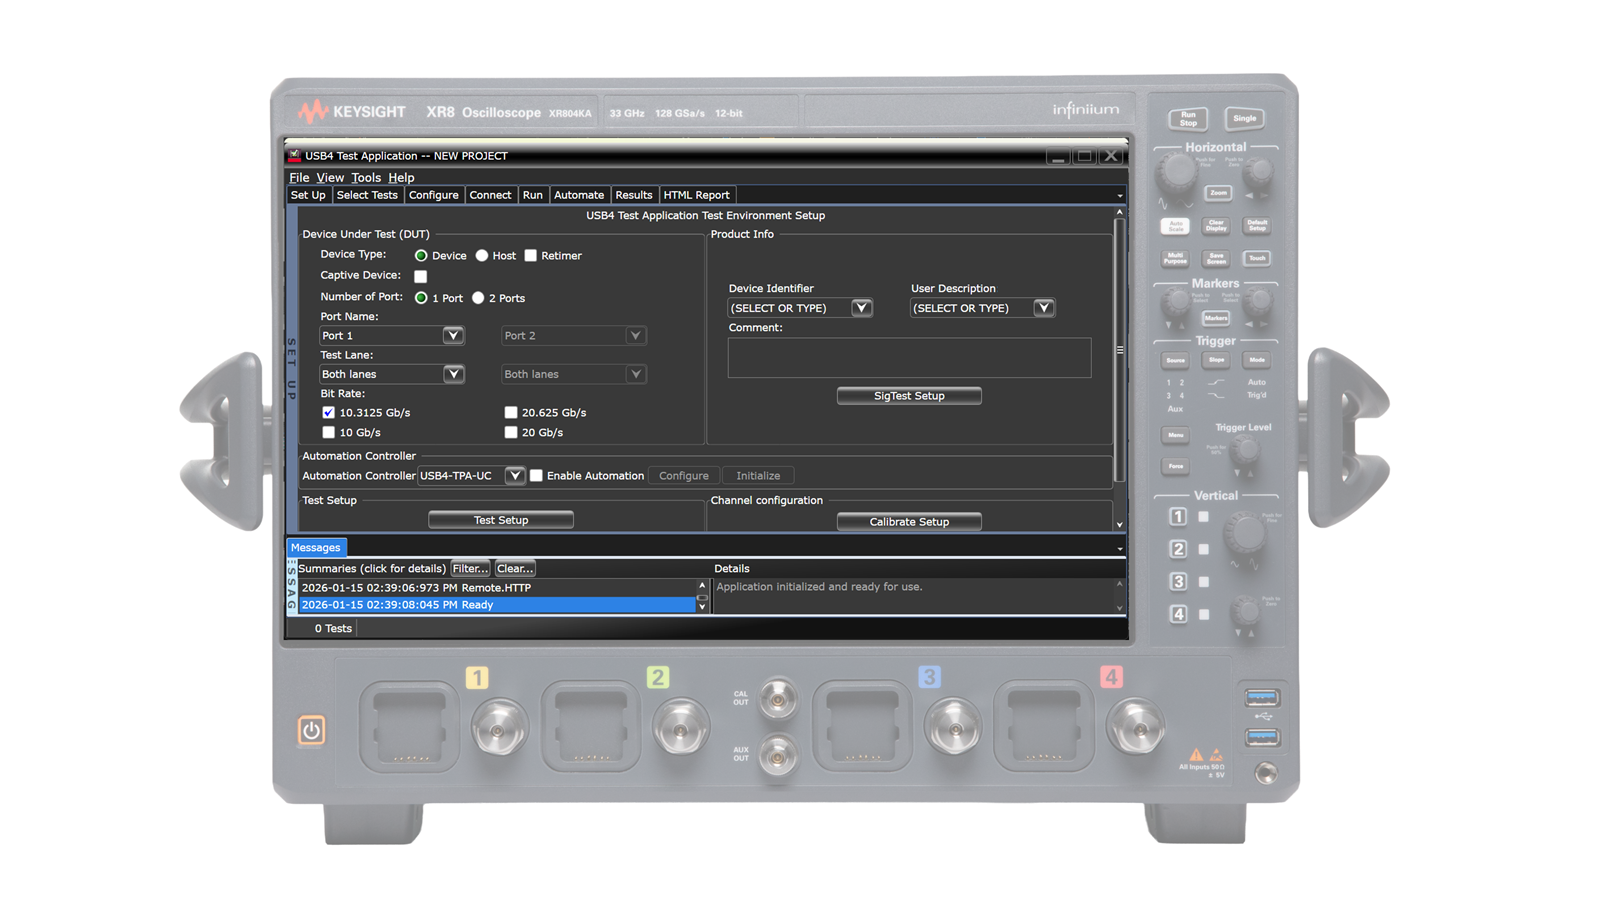Switch to the Select Tests tab

click(x=367, y=195)
